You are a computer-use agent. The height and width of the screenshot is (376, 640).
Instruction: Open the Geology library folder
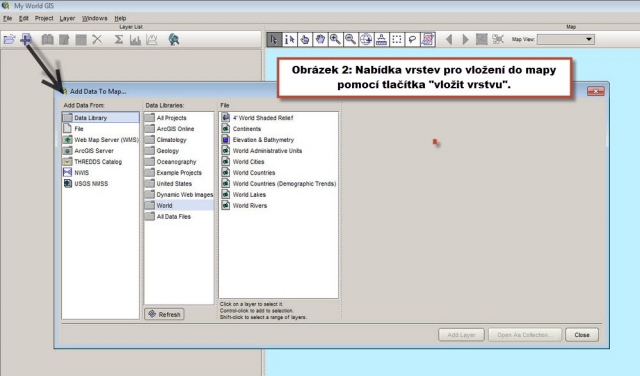[x=179, y=151]
